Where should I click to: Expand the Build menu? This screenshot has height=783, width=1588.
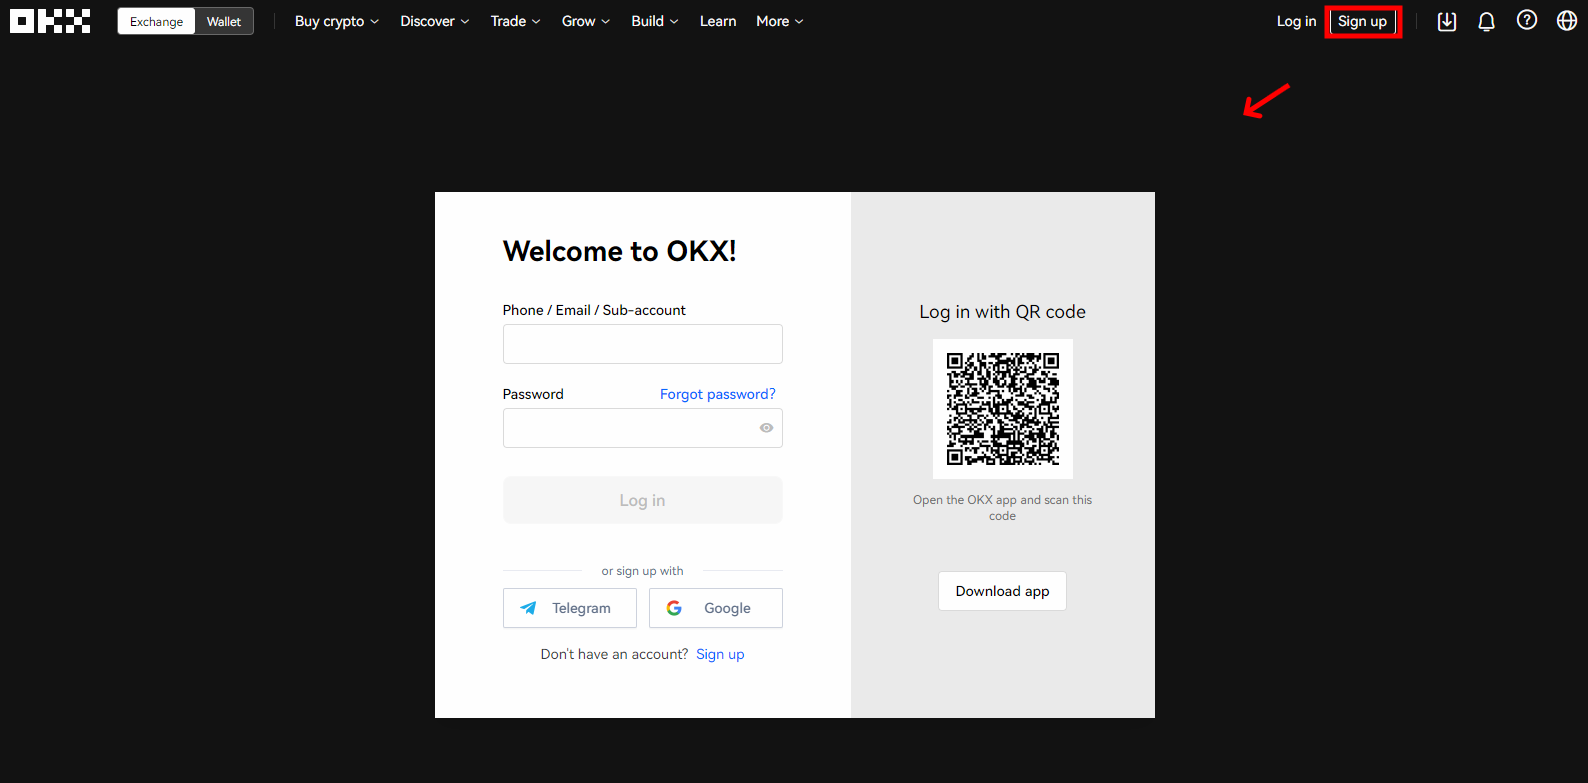[x=655, y=21]
